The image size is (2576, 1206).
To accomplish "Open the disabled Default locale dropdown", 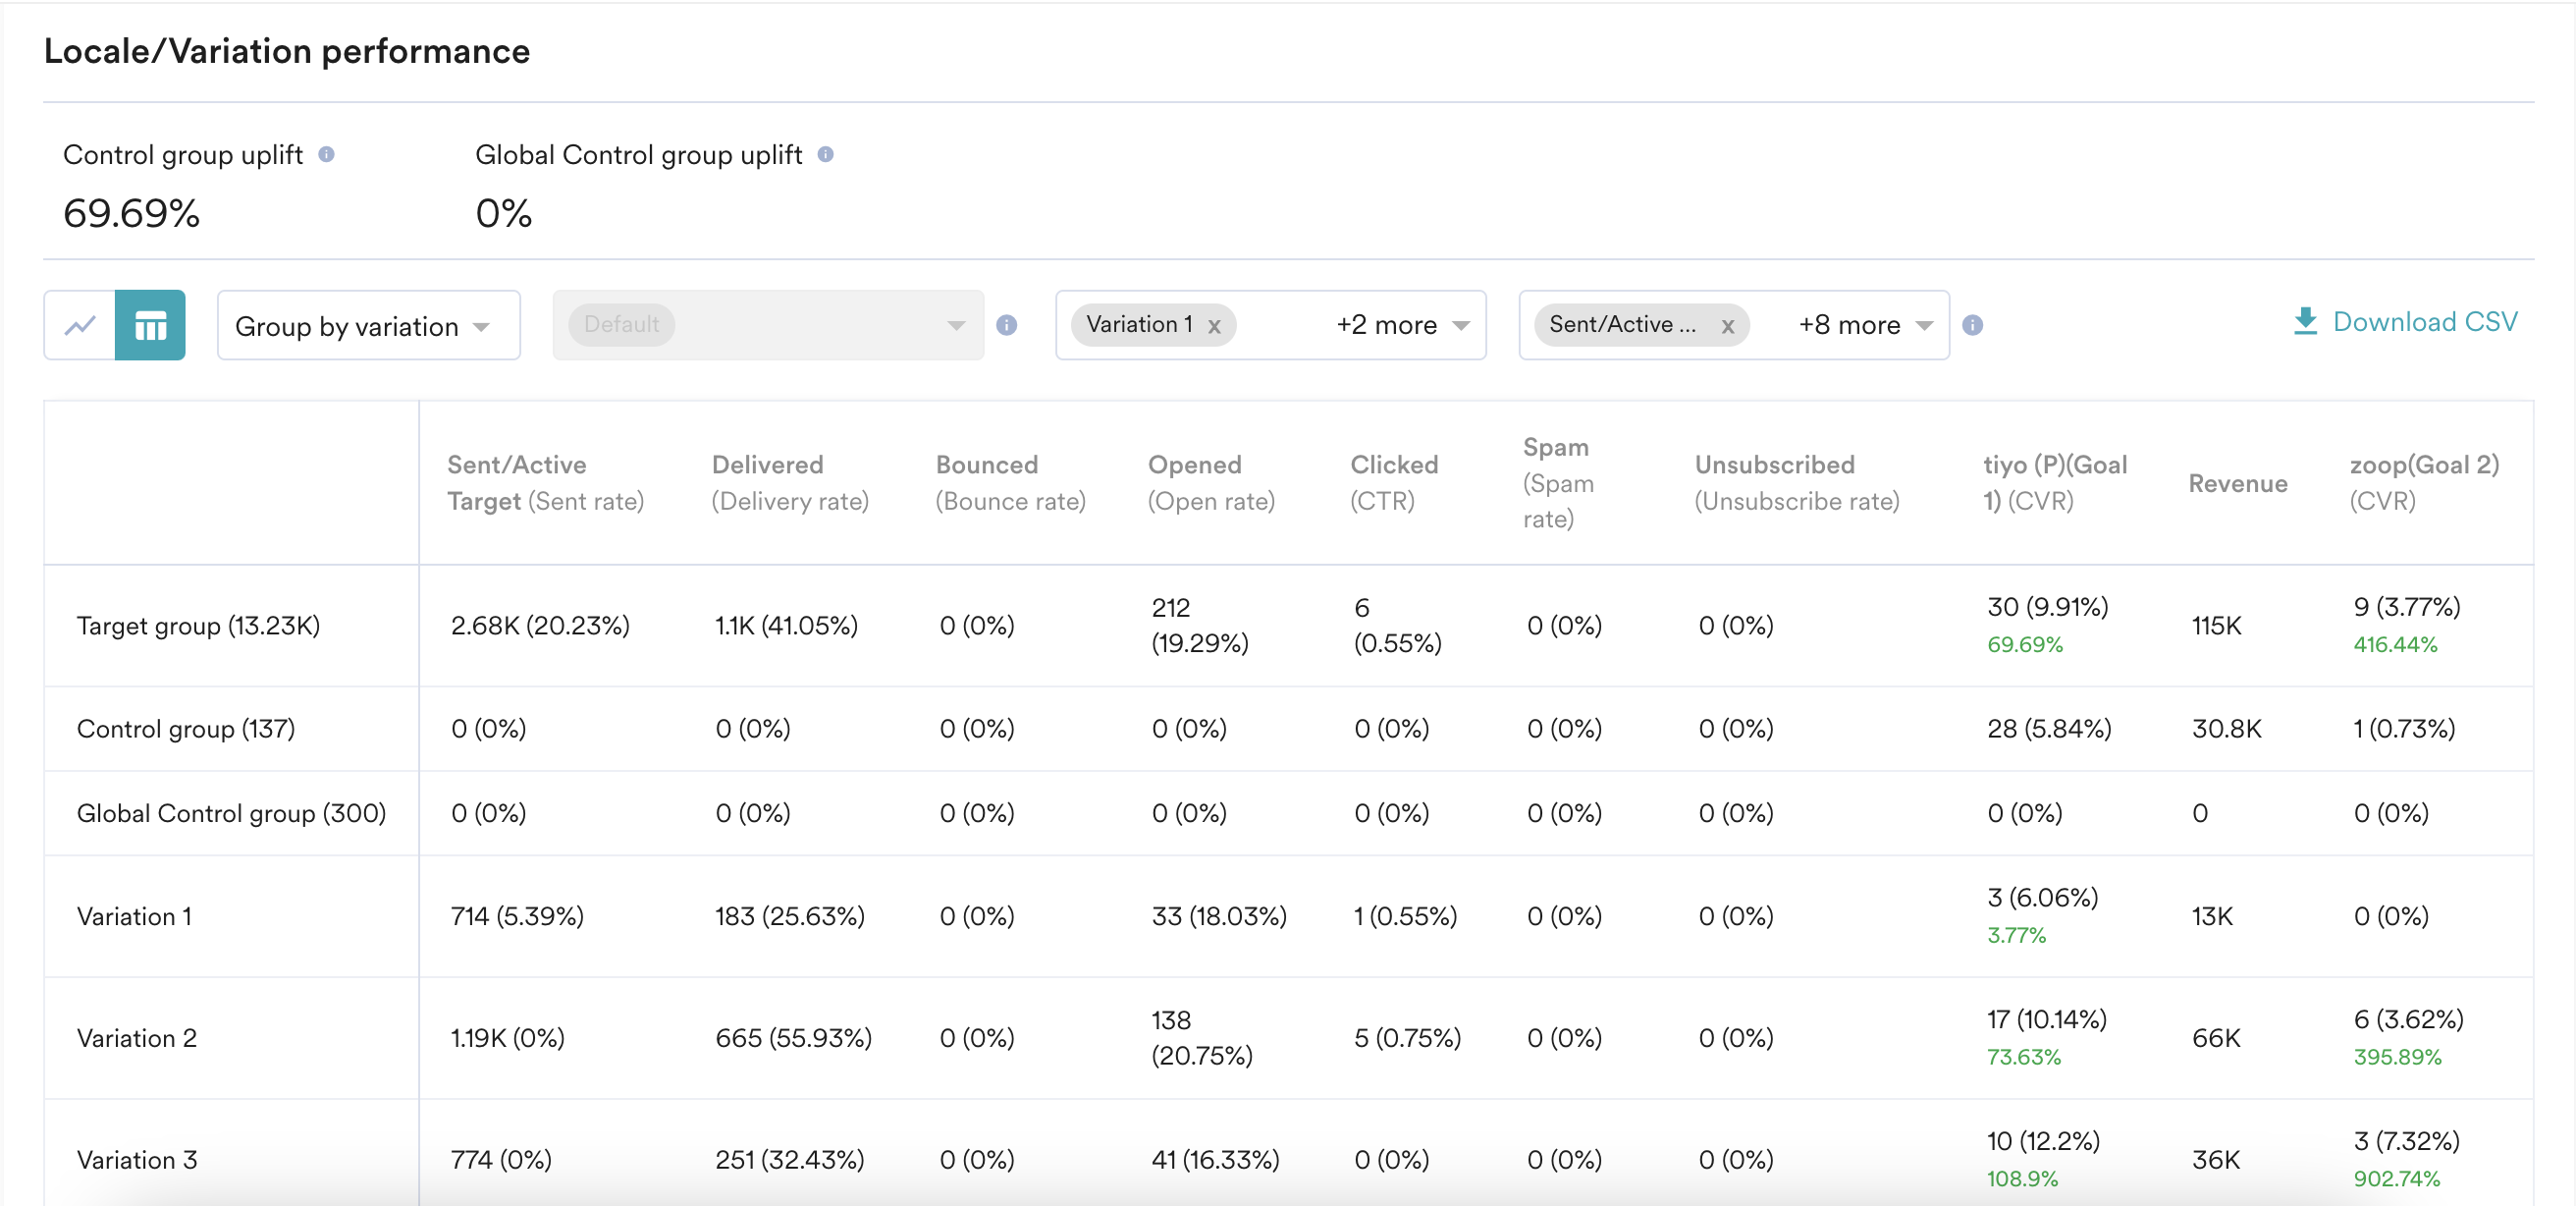I will coord(767,325).
